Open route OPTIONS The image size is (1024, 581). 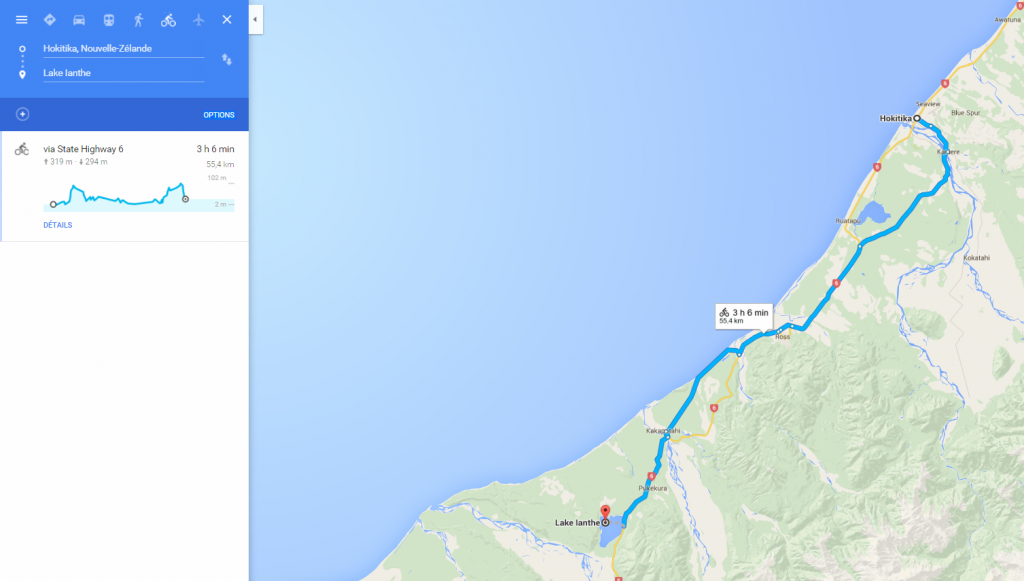click(x=219, y=115)
